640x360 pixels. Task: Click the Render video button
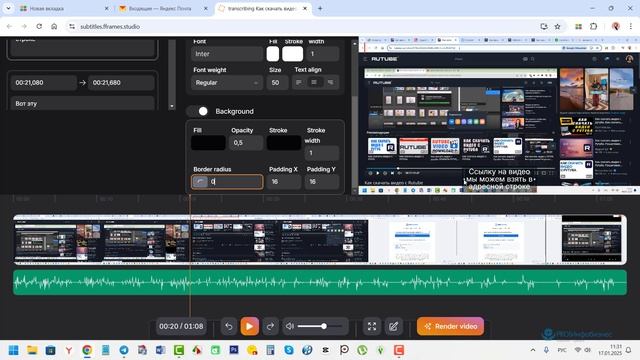450,326
